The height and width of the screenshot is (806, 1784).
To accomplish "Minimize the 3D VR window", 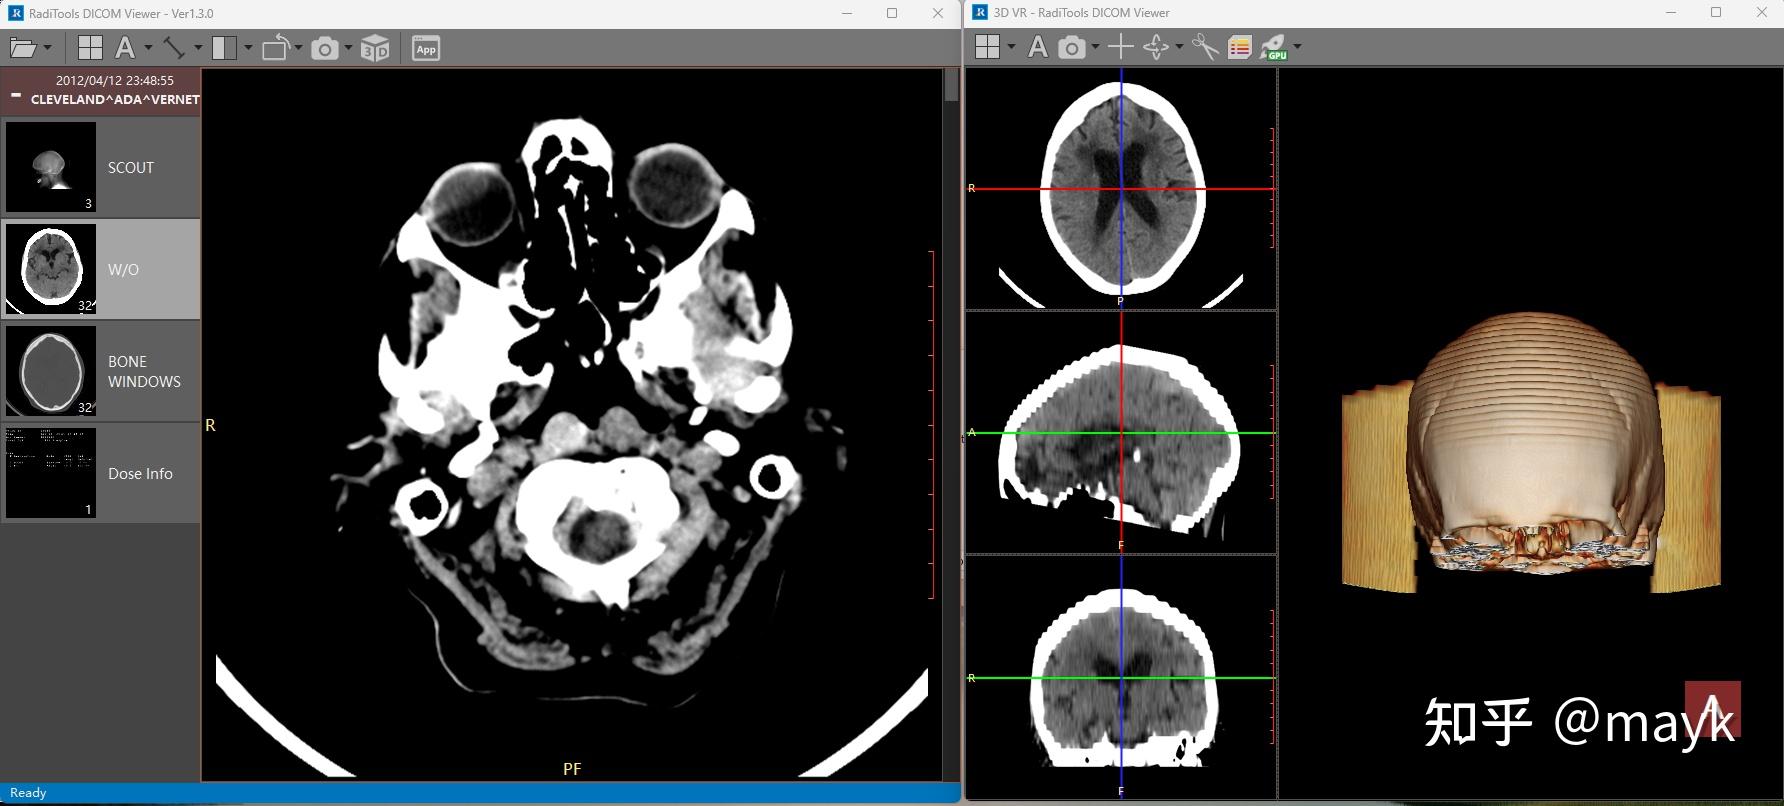I will coord(1672,12).
